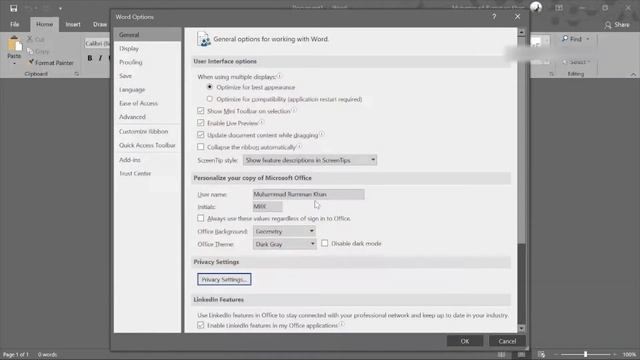
Task: Click the info icon next to LinkedIn features checkbox
Action: 342,324
